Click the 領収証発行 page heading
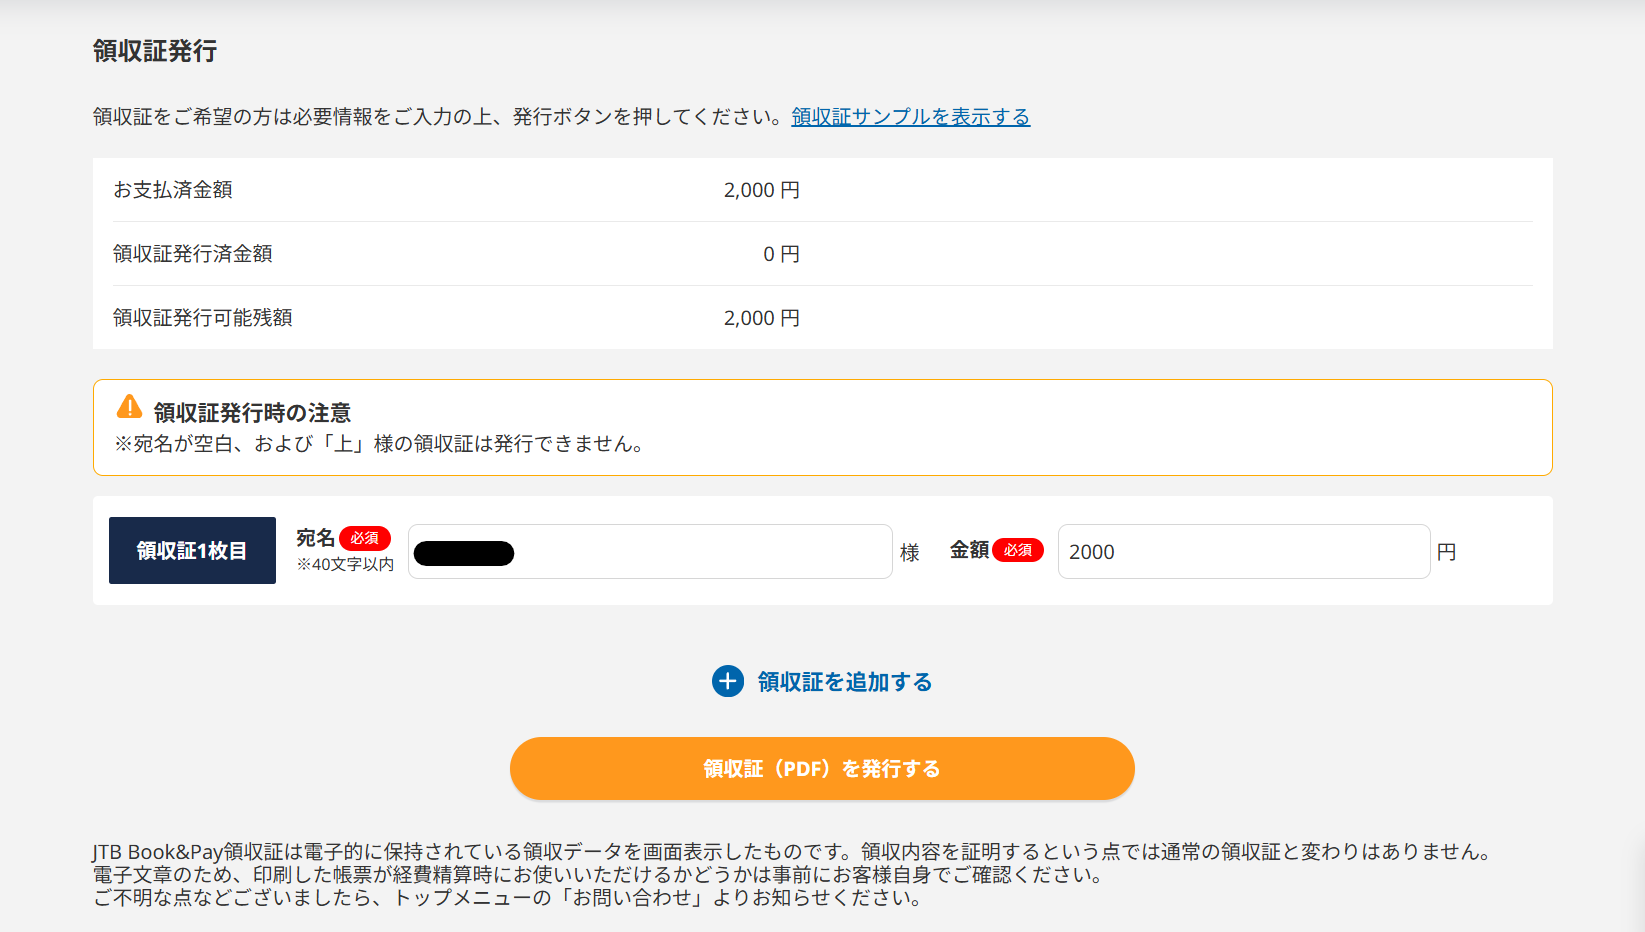This screenshot has height=932, width=1645. pos(155,51)
